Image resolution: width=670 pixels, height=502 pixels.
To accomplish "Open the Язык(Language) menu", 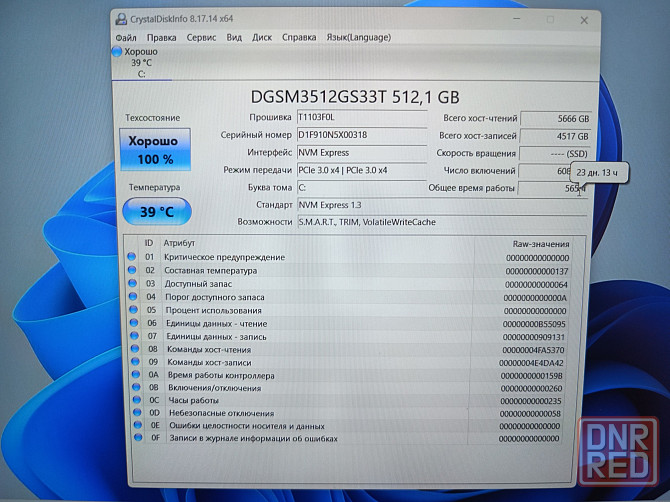I will pos(360,37).
